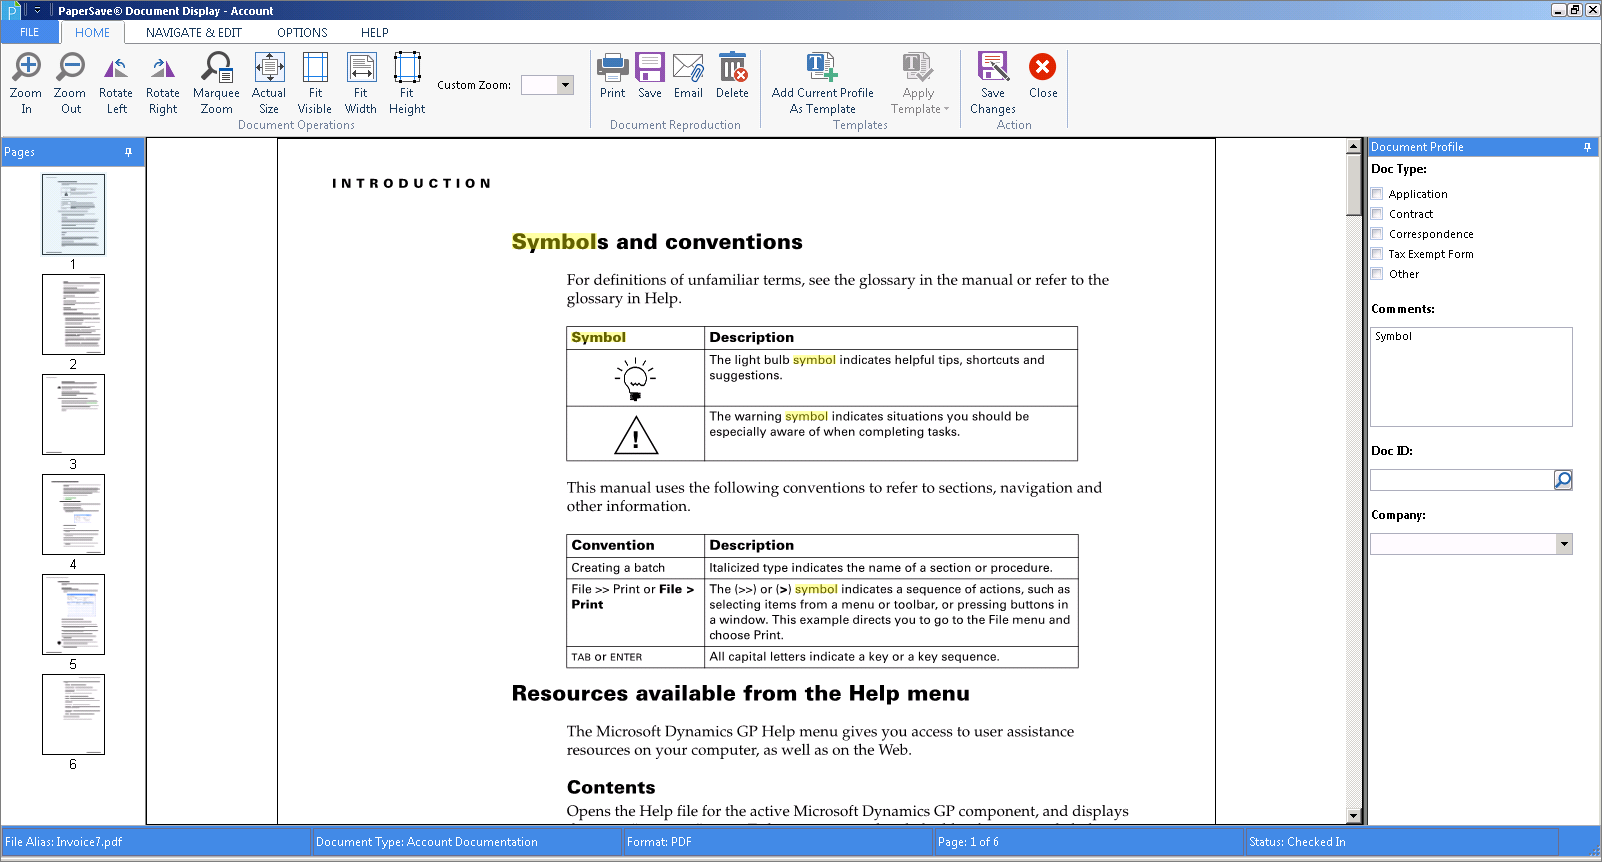View page 6 thumbnail
The height and width of the screenshot is (862, 1602).
point(73,714)
